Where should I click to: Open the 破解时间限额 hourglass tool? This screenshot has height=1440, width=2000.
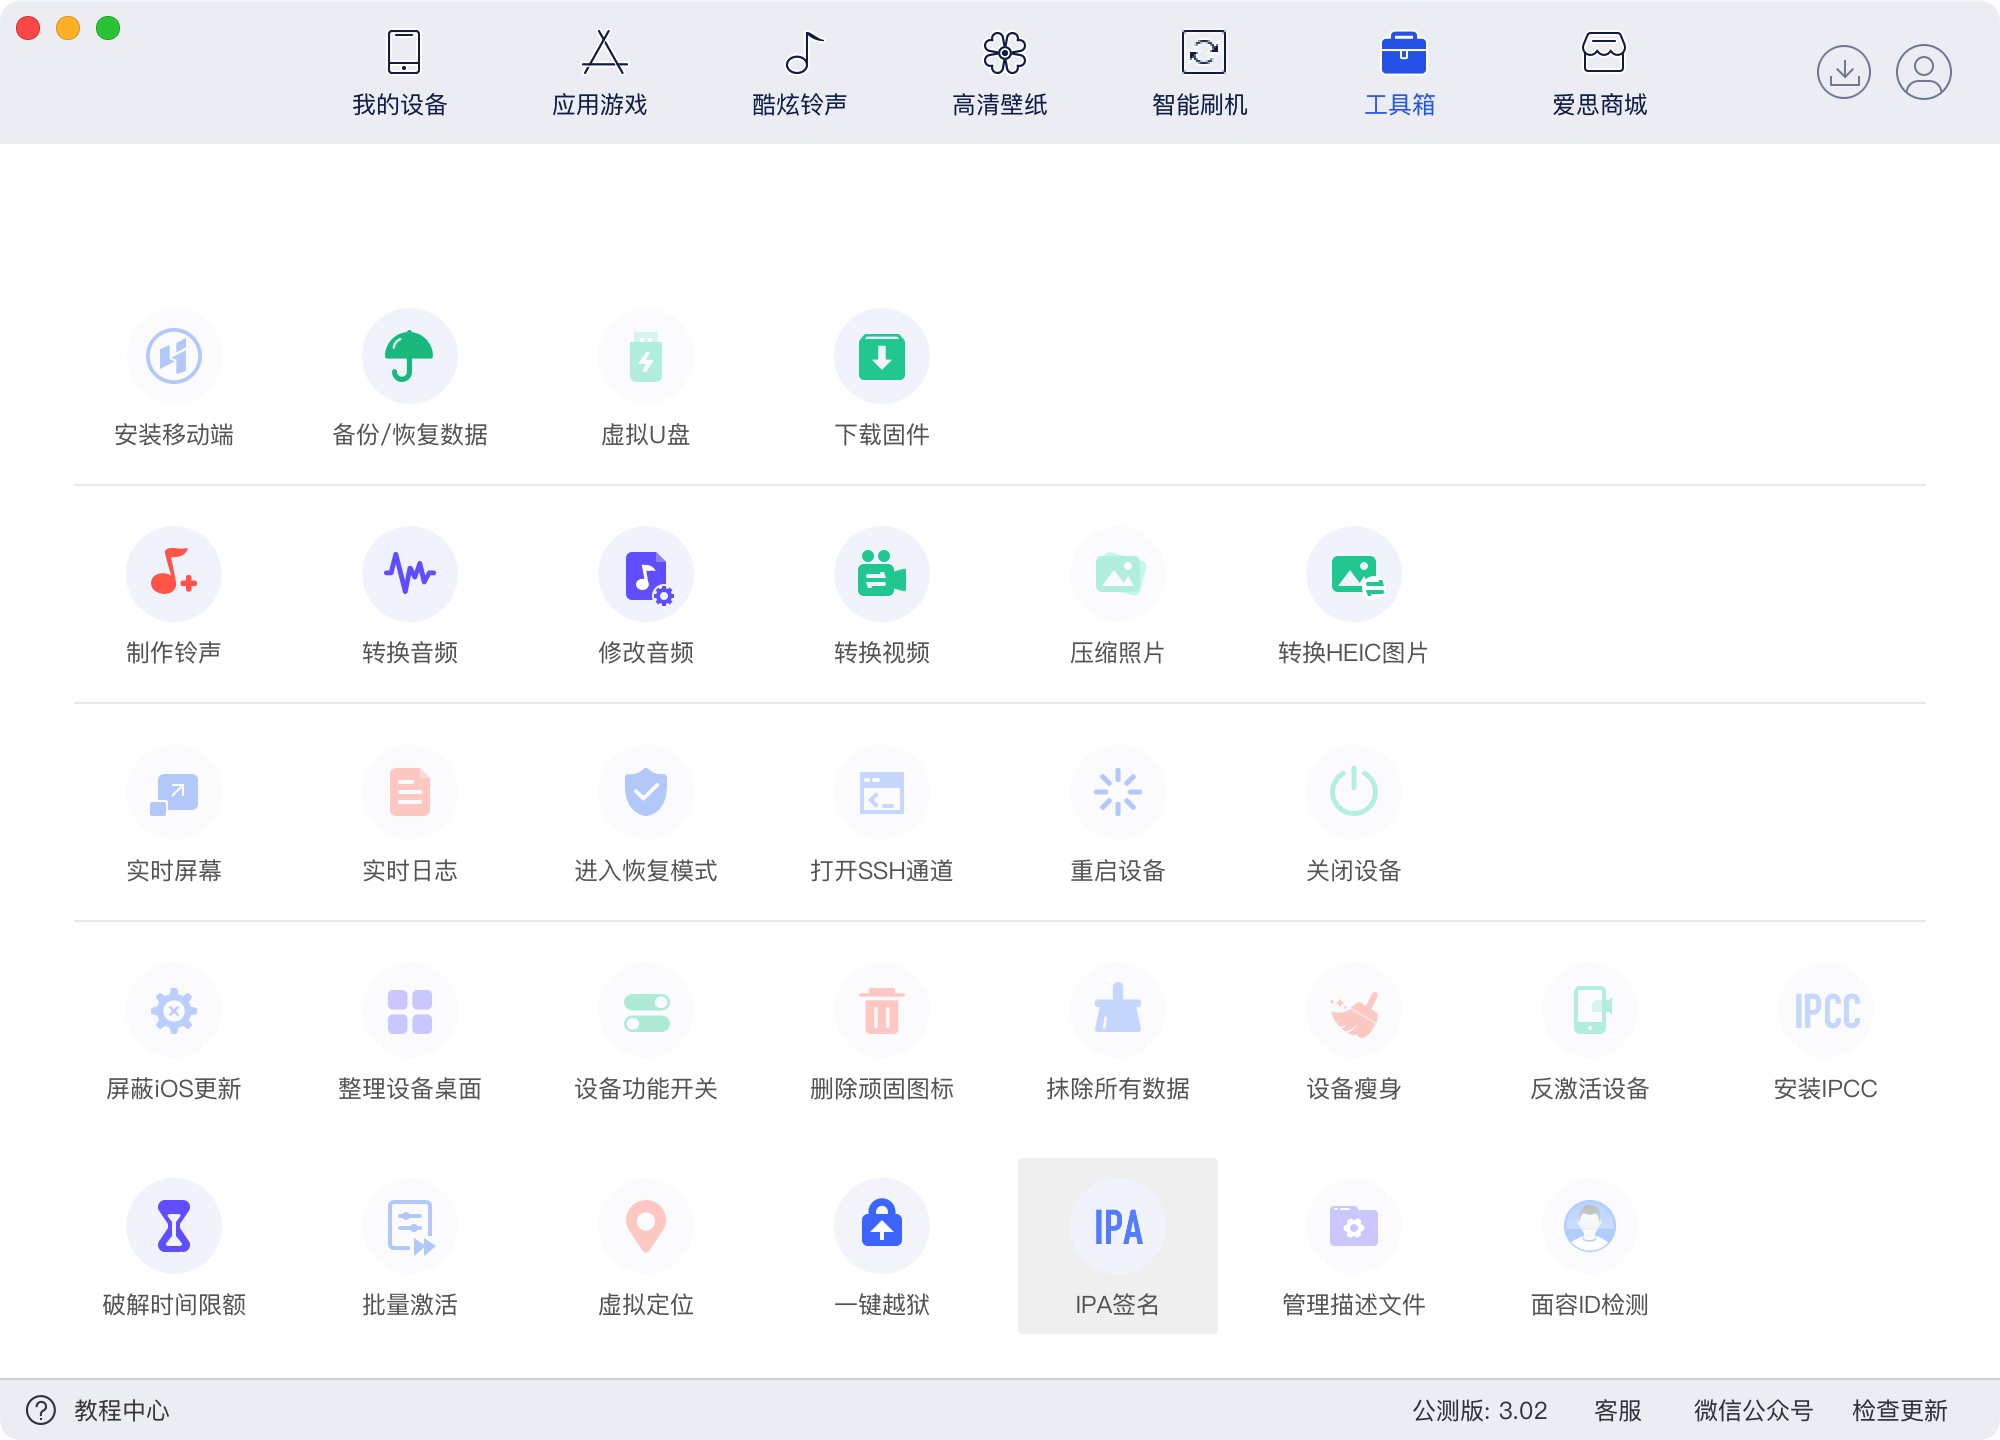[174, 1227]
